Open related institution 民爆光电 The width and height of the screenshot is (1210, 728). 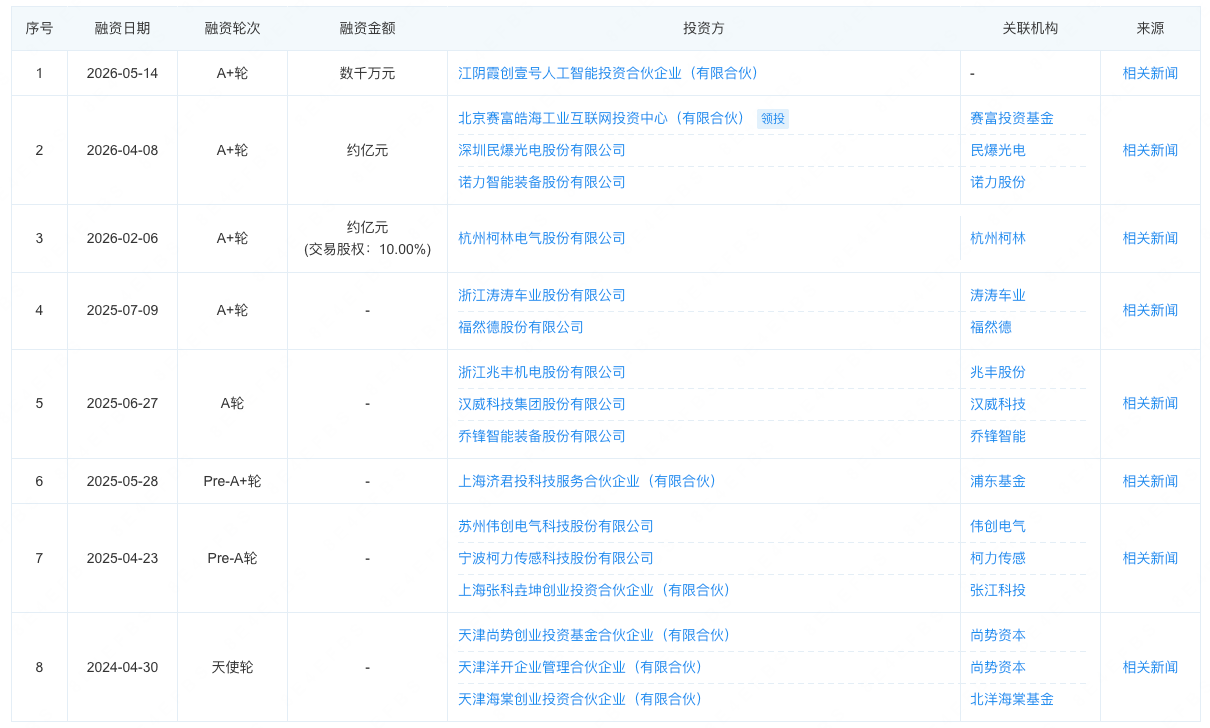pos(998,150)
